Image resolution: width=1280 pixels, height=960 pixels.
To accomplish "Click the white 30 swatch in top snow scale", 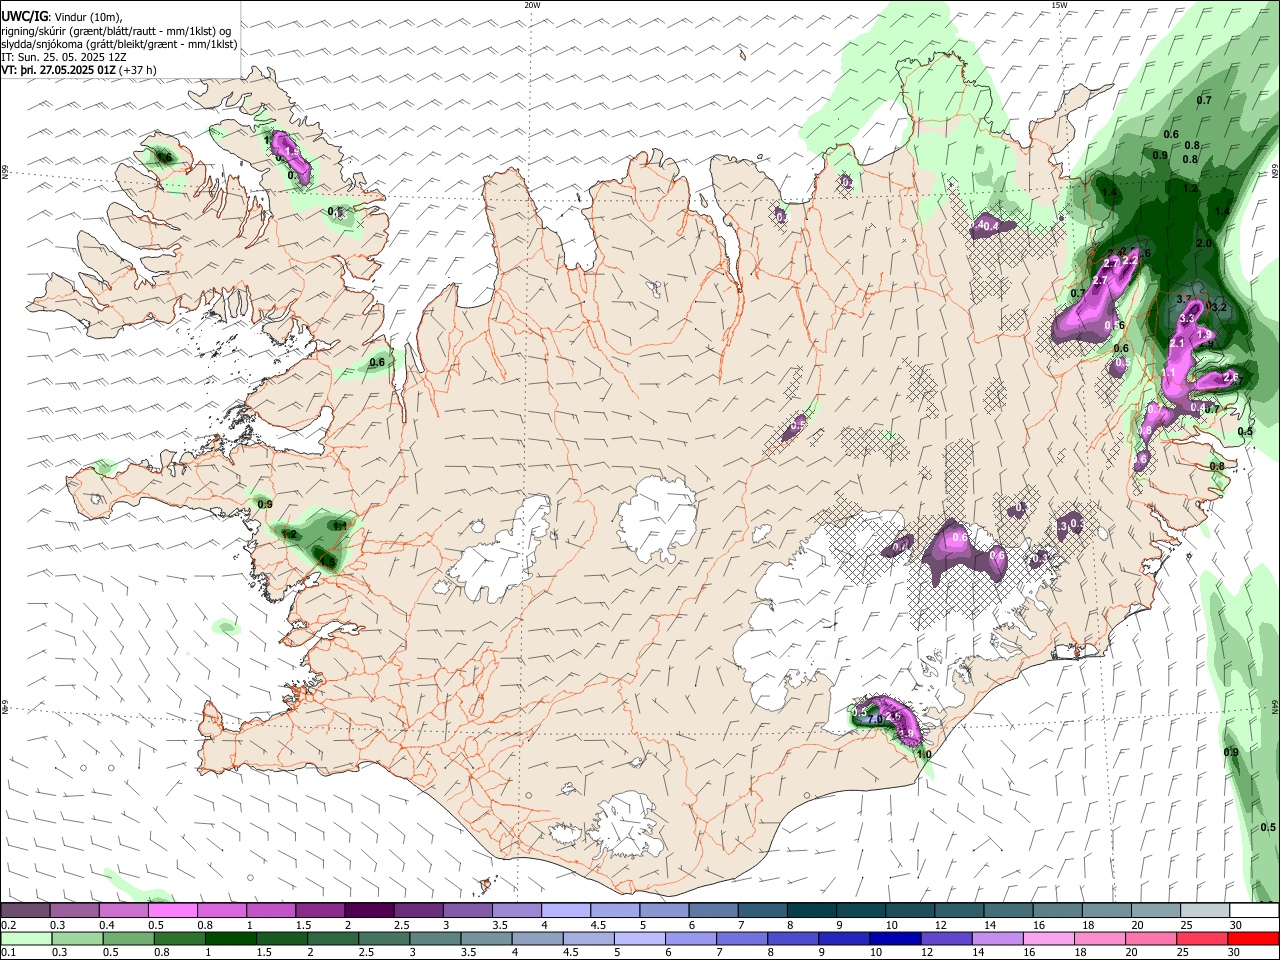I will [1253, 911].
